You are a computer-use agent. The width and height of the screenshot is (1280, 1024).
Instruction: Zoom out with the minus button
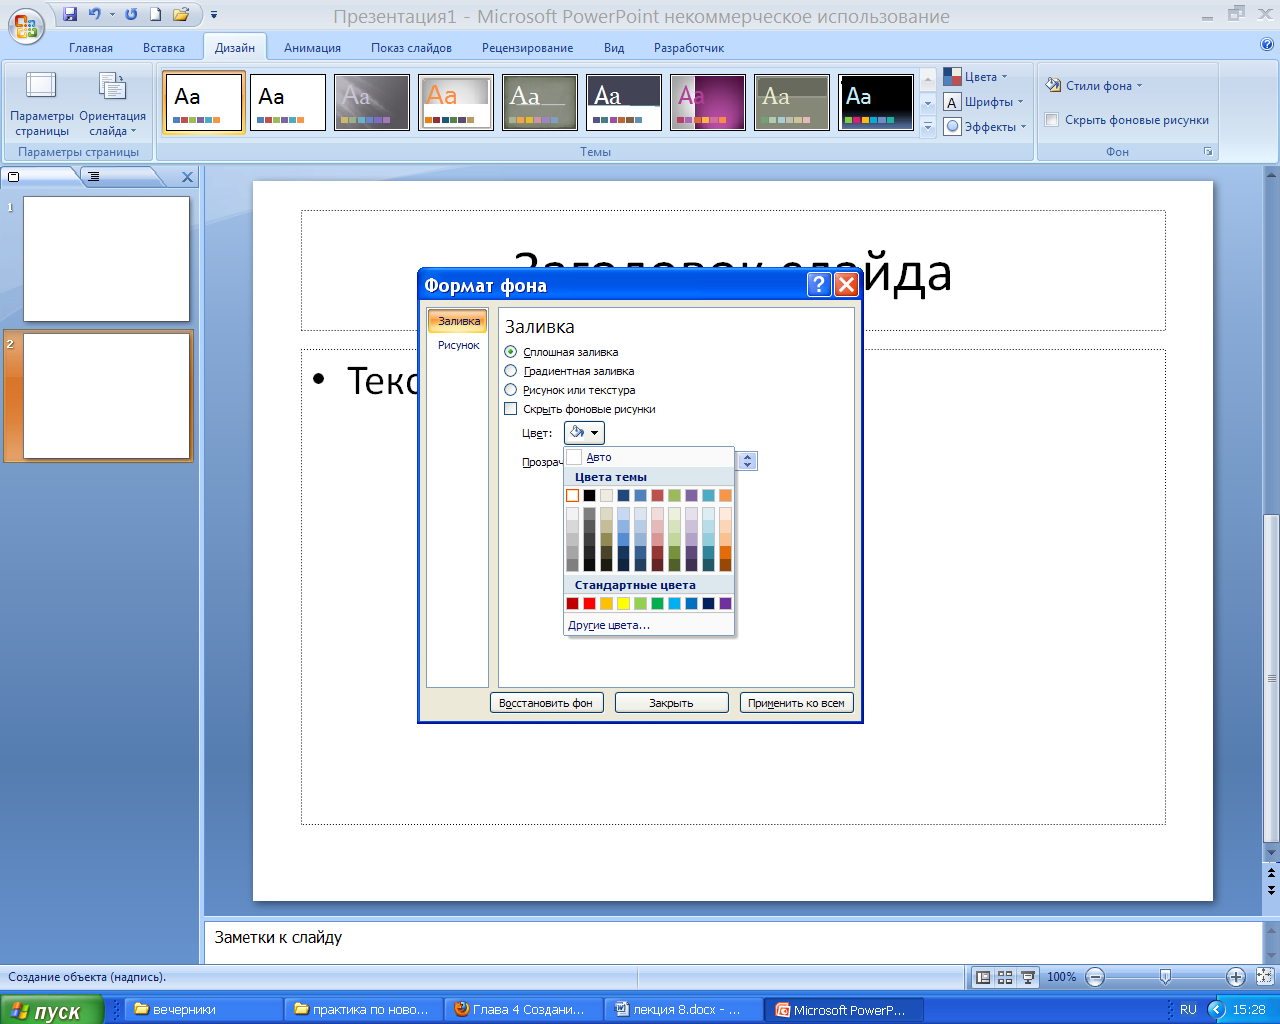[x=1095, y=977]
